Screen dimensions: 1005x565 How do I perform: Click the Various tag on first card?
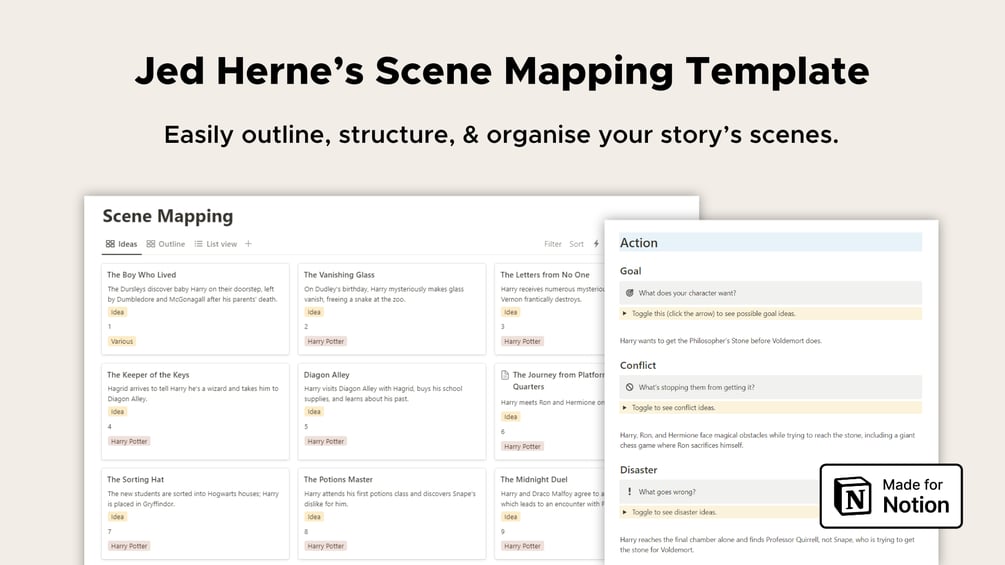pos(122,341)
